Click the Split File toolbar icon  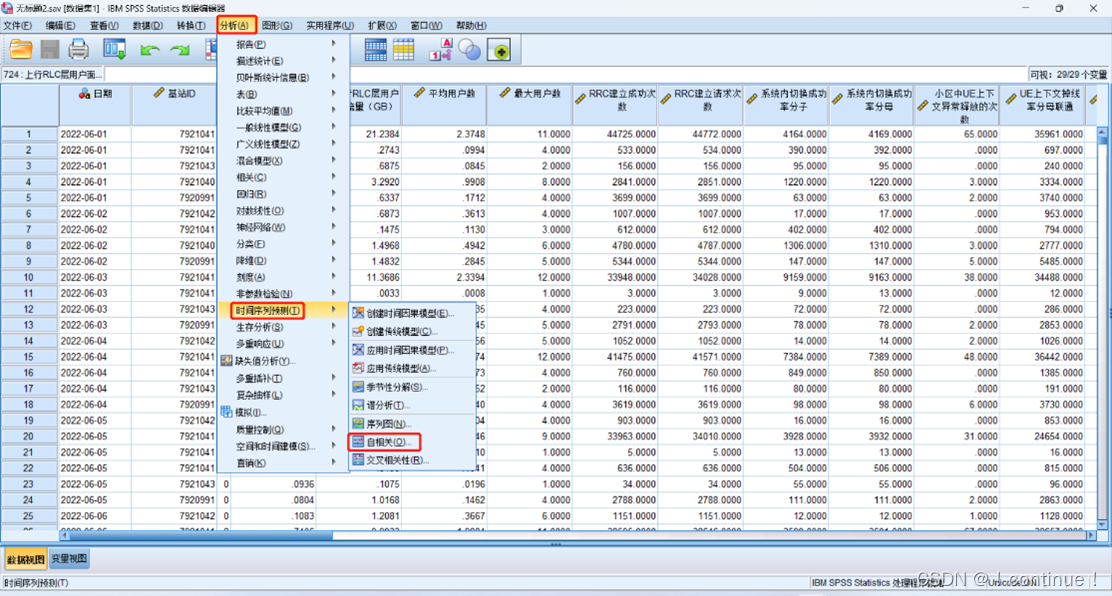374,50
